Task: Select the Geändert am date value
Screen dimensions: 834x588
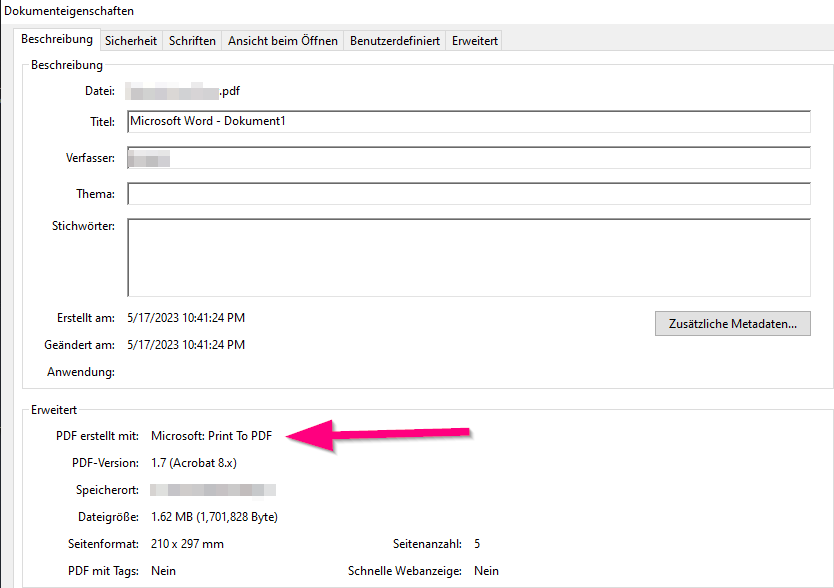Action: click(186, 345)
